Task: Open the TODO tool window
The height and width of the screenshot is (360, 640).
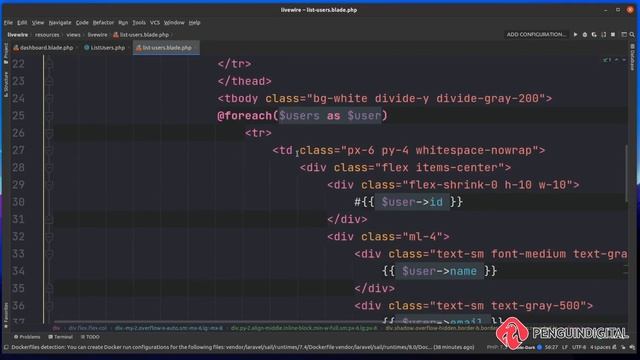Action: (x=90, y=337)
